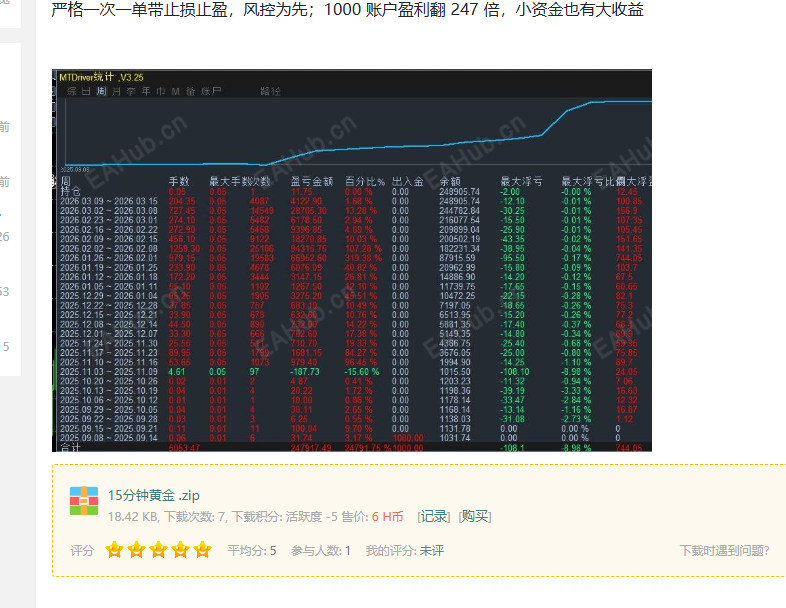Rate with the fifth gold star

click(x=203, y=550)
